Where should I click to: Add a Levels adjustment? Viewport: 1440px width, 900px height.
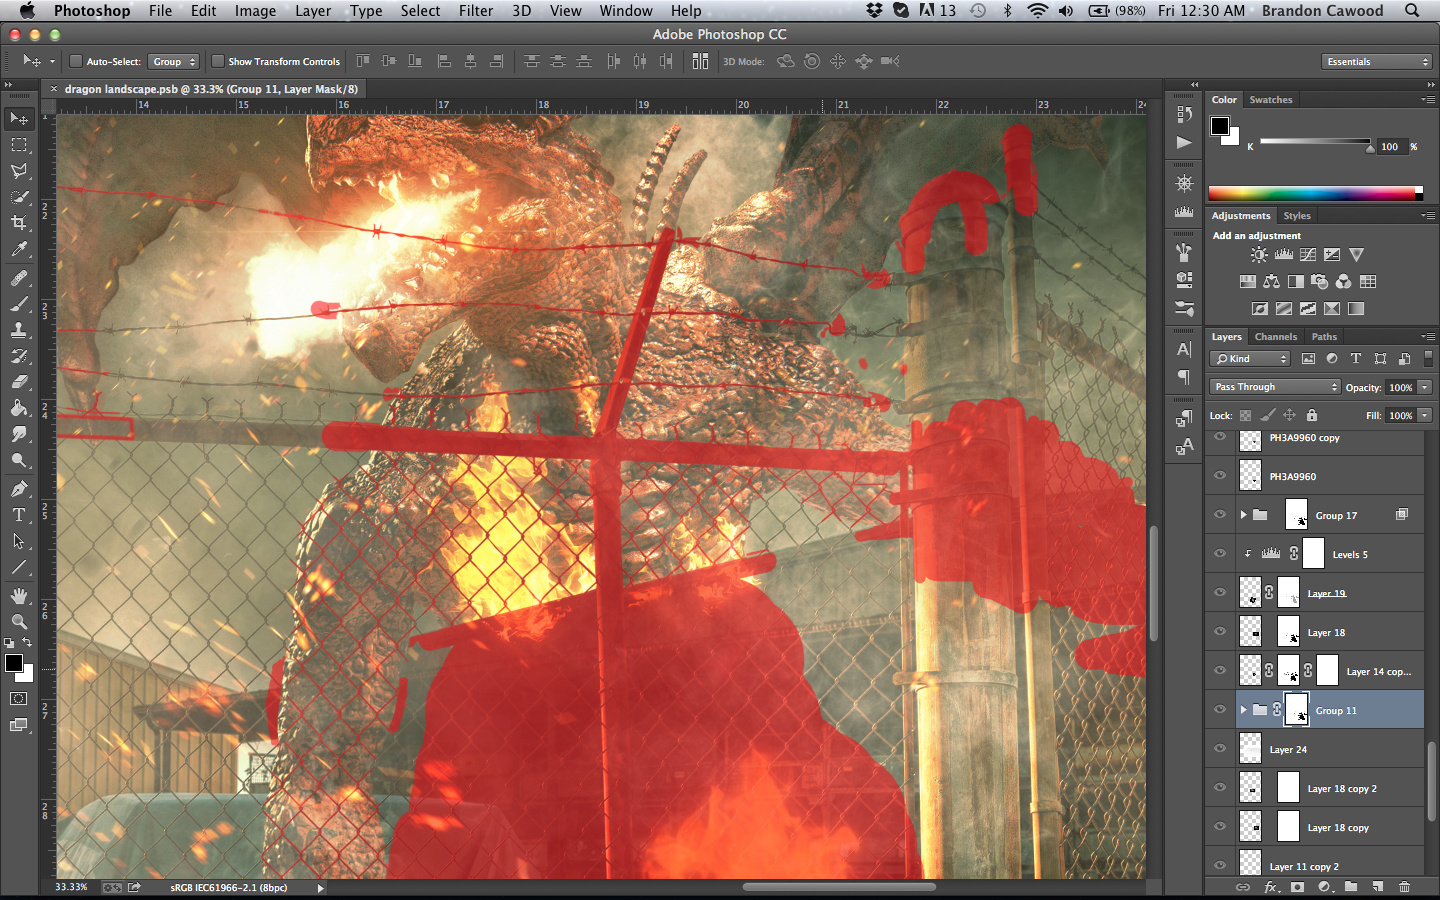pos(1284,255)
